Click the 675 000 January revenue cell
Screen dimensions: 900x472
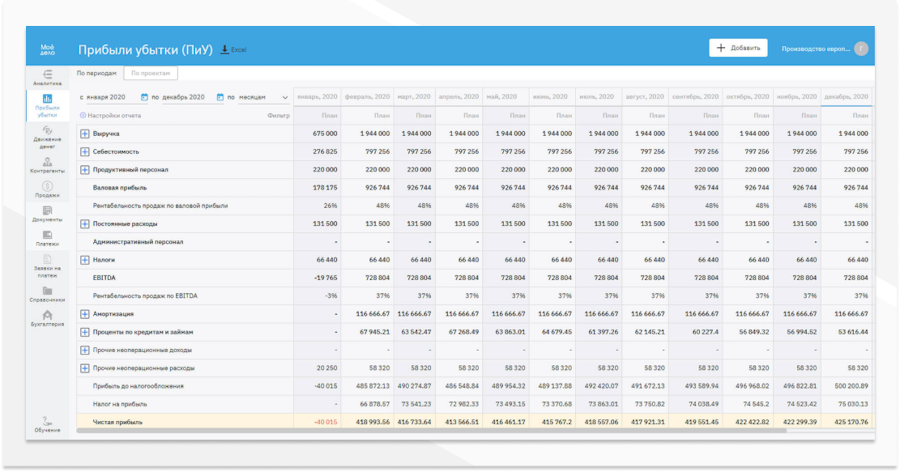point(325,134)
